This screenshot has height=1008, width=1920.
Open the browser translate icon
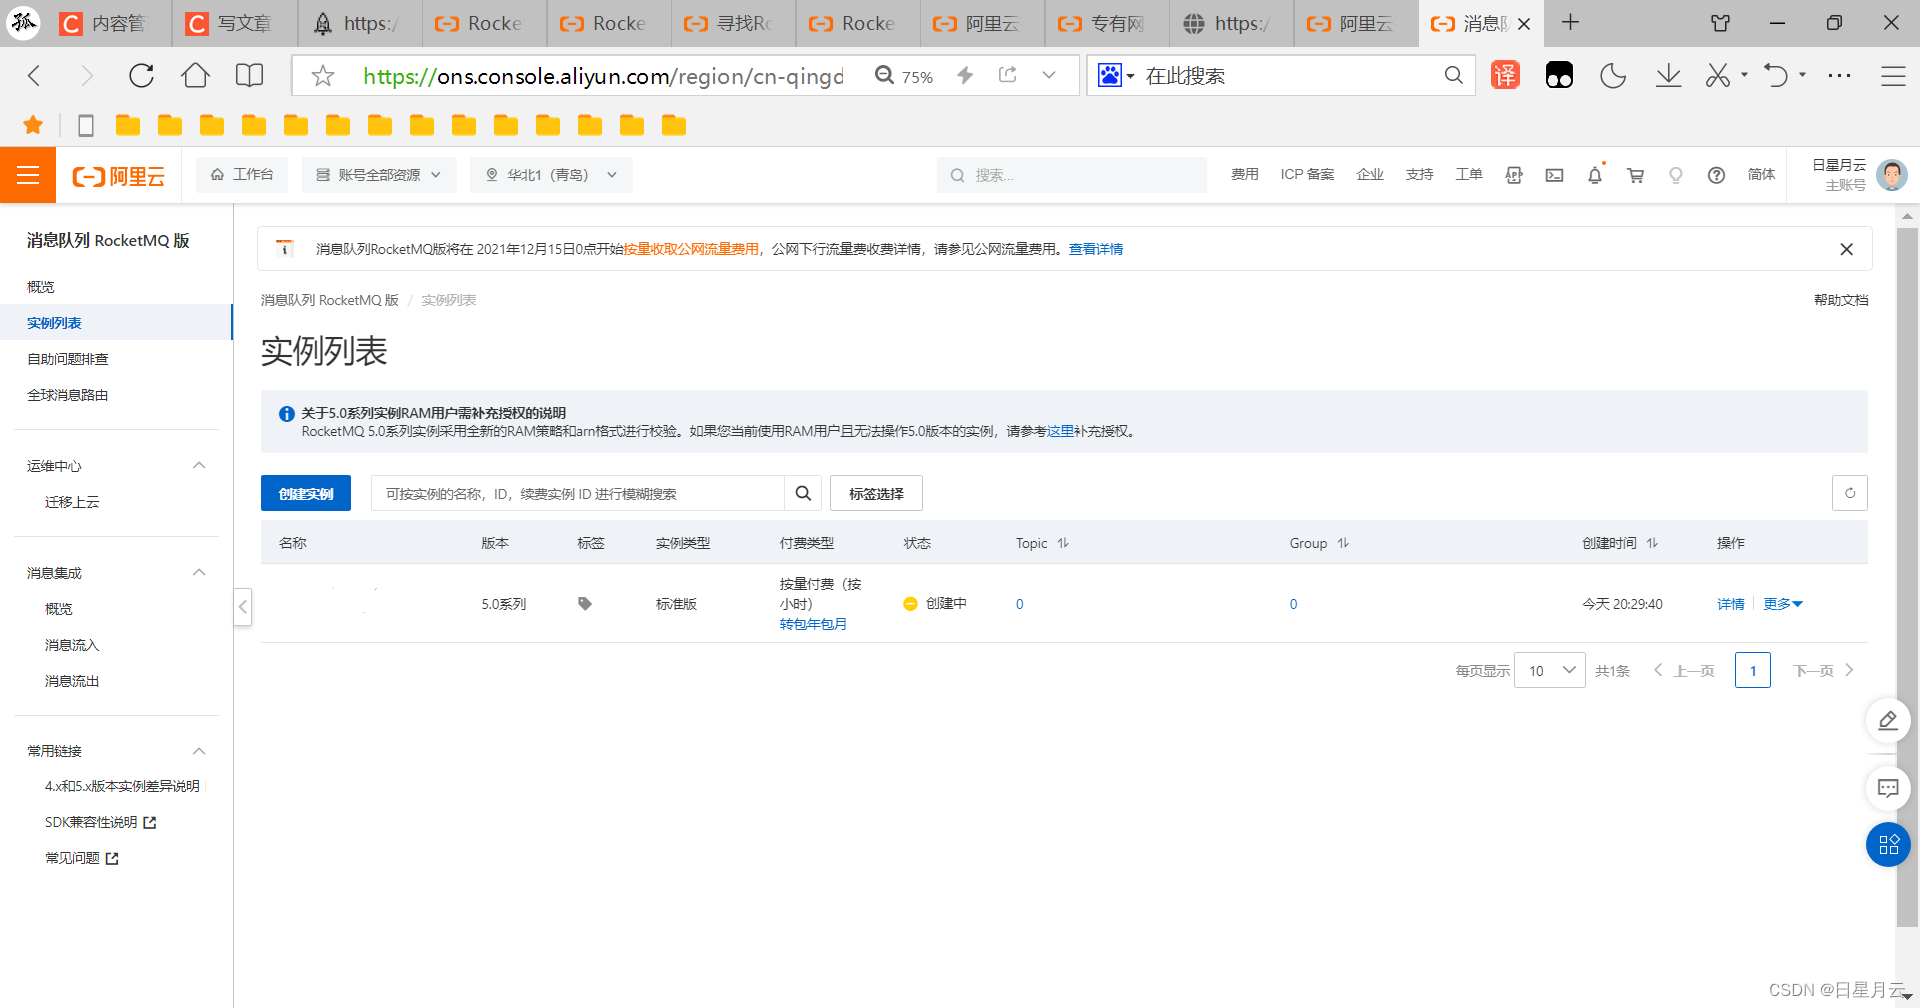[x=1505, y=76]
